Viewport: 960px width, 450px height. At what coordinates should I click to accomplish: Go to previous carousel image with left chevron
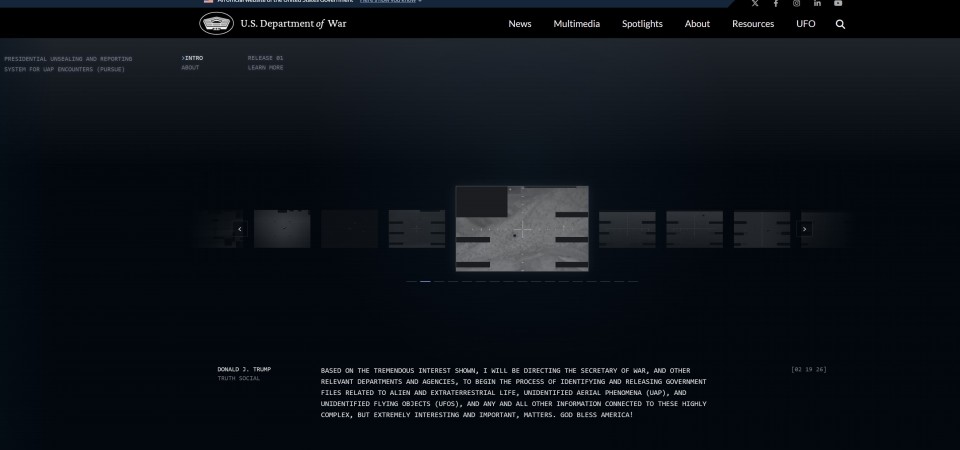pyautogui.click(x=240, y=229)
